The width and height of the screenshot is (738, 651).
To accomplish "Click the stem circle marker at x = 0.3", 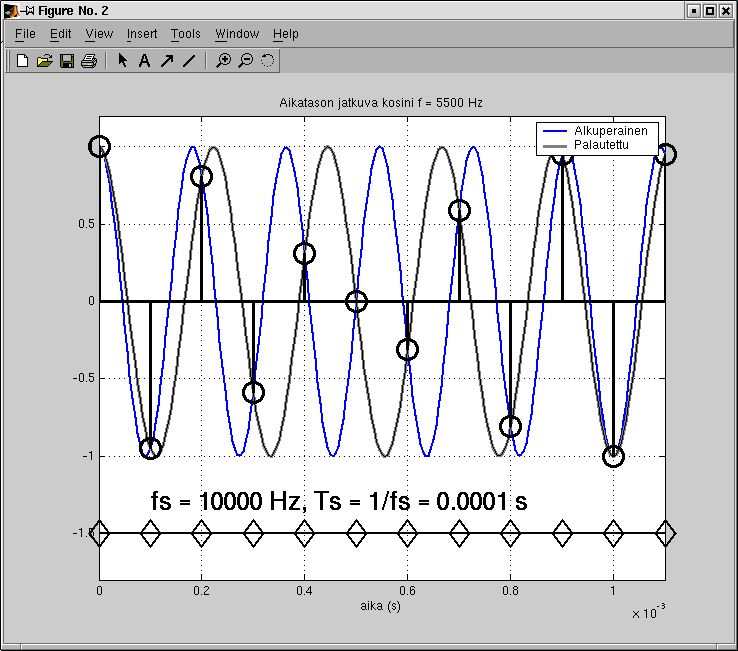I will tap(253, 392).
